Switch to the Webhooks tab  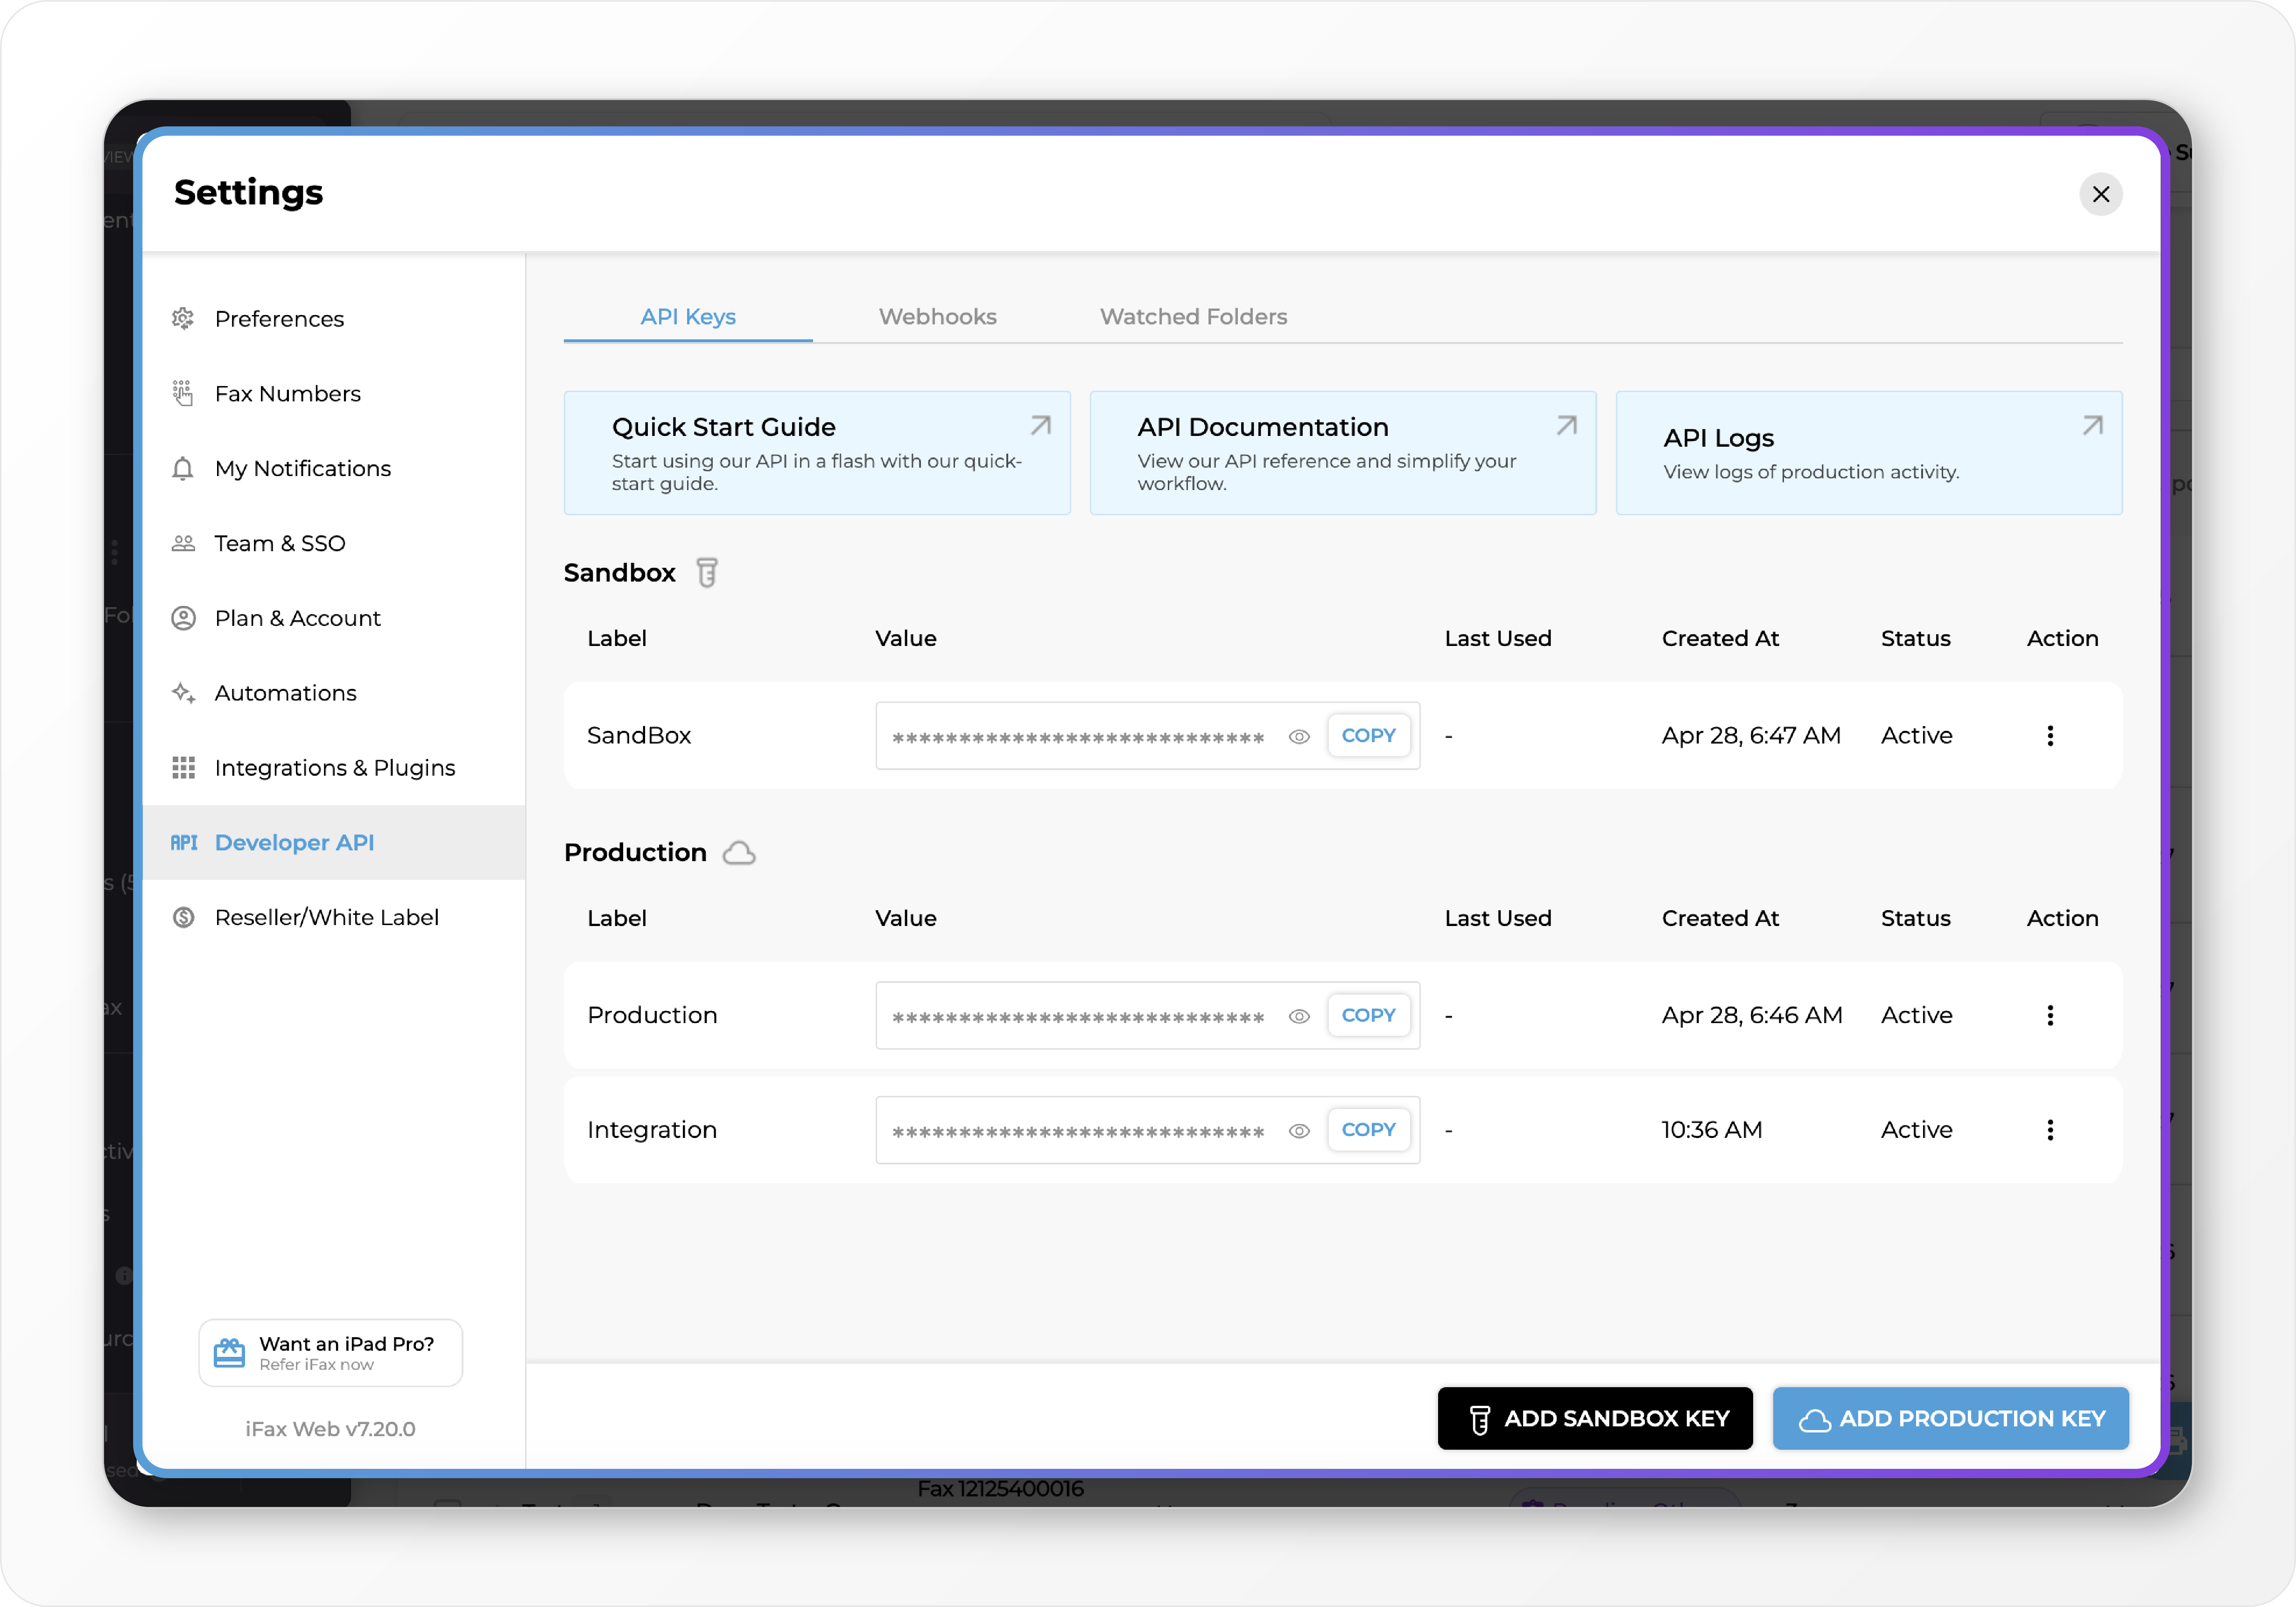(937, 316)
